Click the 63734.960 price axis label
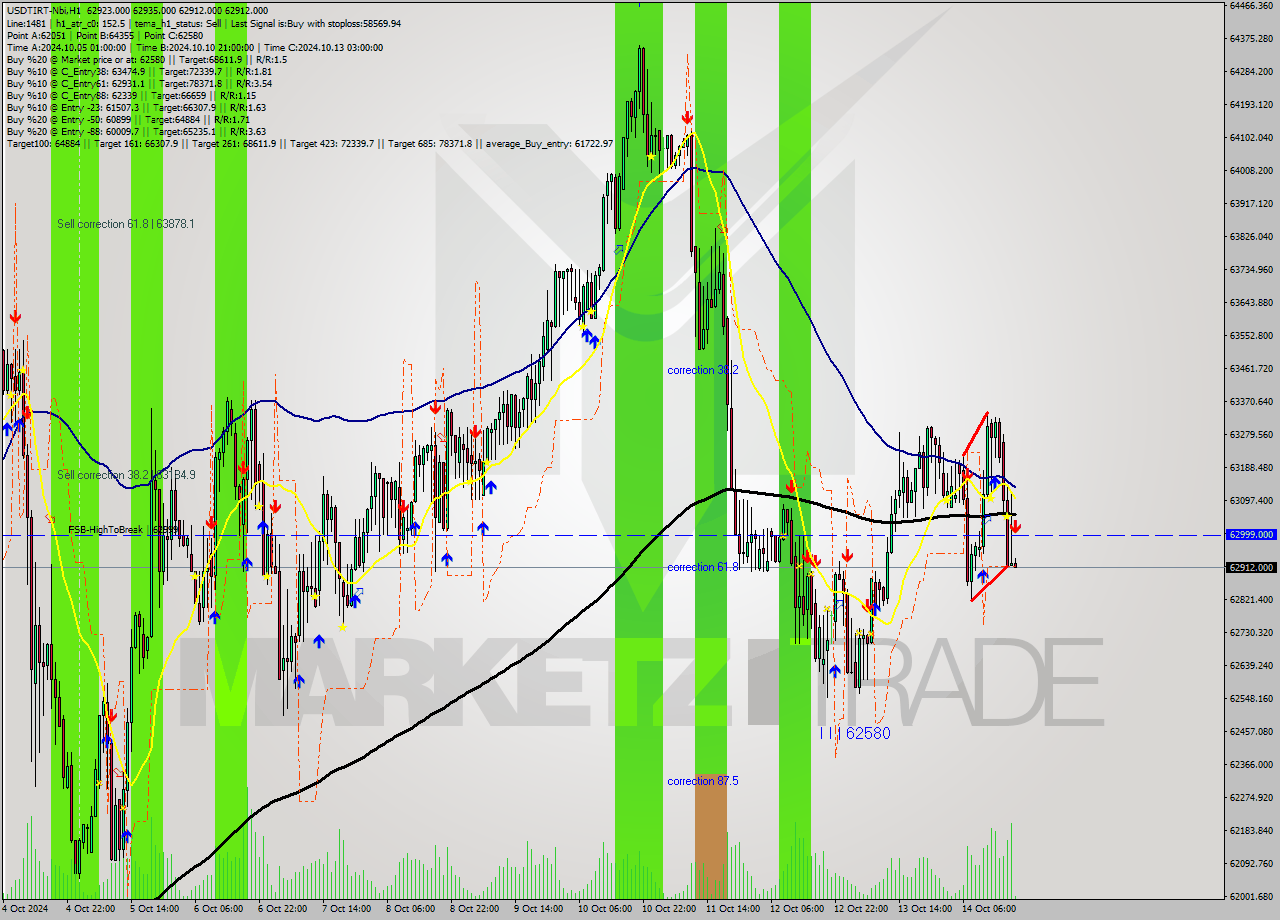The height and width of the screenshot is (920, 1280). coord(1250,269)
